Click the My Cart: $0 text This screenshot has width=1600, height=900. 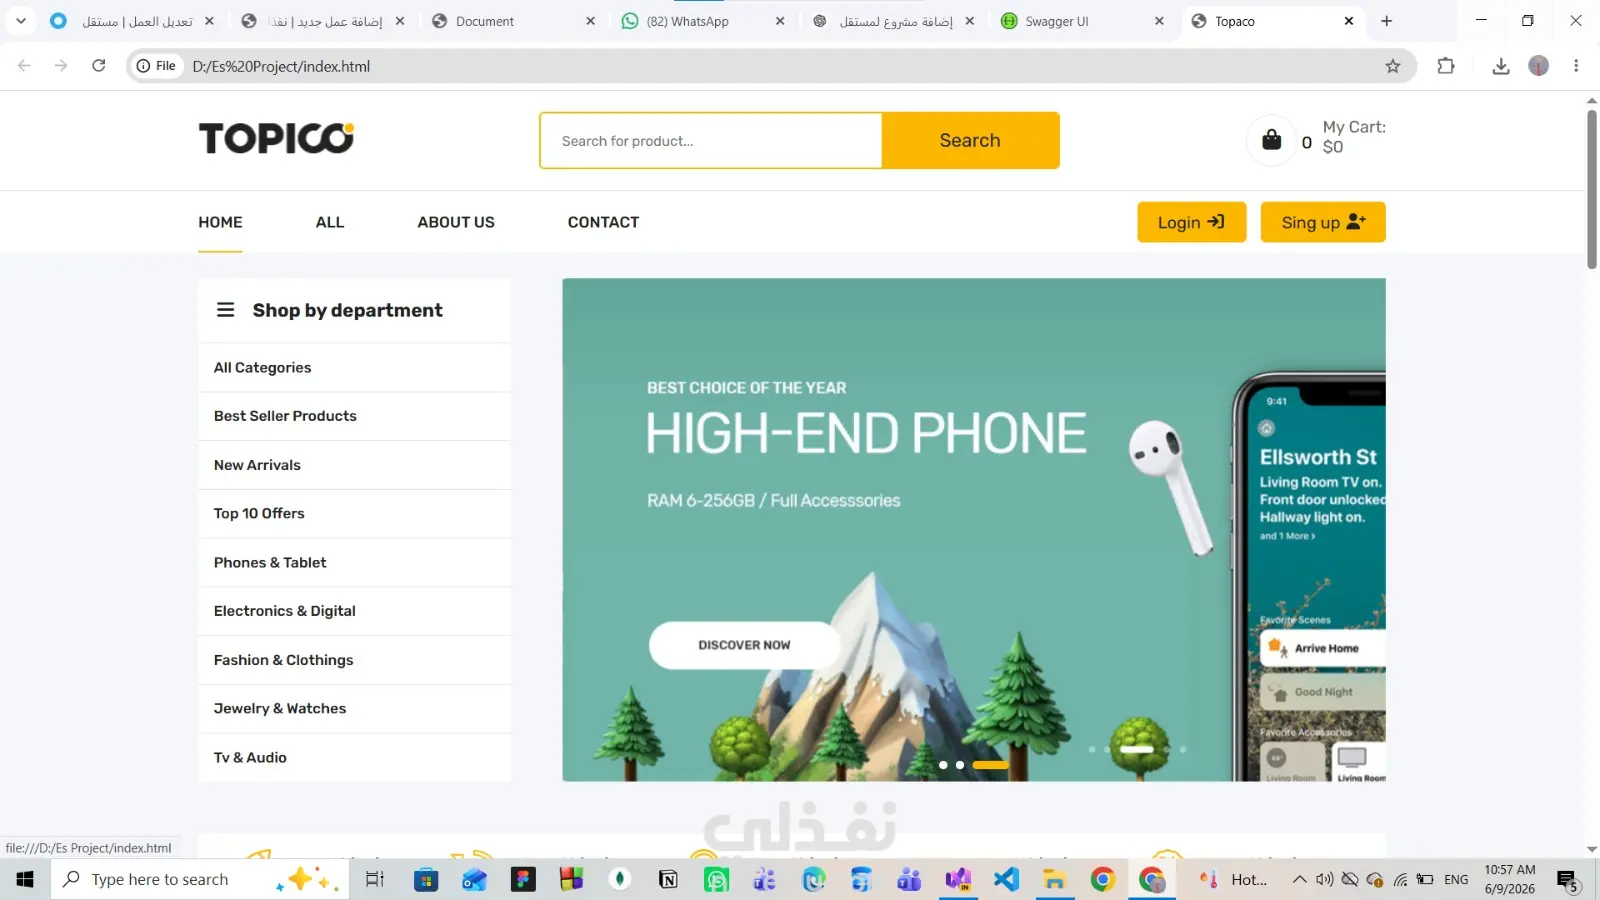pyautogui.click(x=1354, y=137)
